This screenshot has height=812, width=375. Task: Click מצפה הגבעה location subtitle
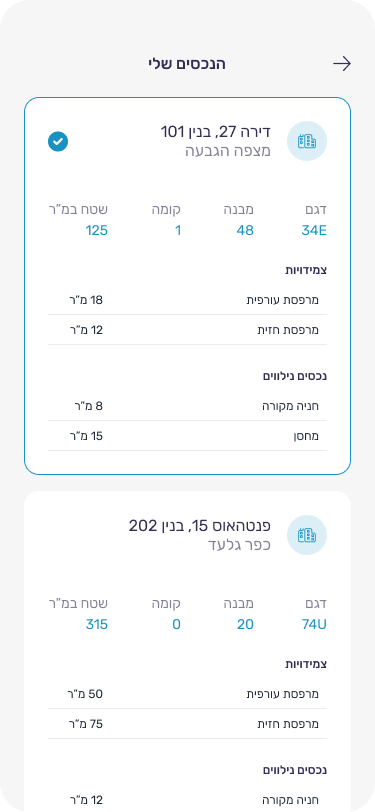(x=228, y=151)
